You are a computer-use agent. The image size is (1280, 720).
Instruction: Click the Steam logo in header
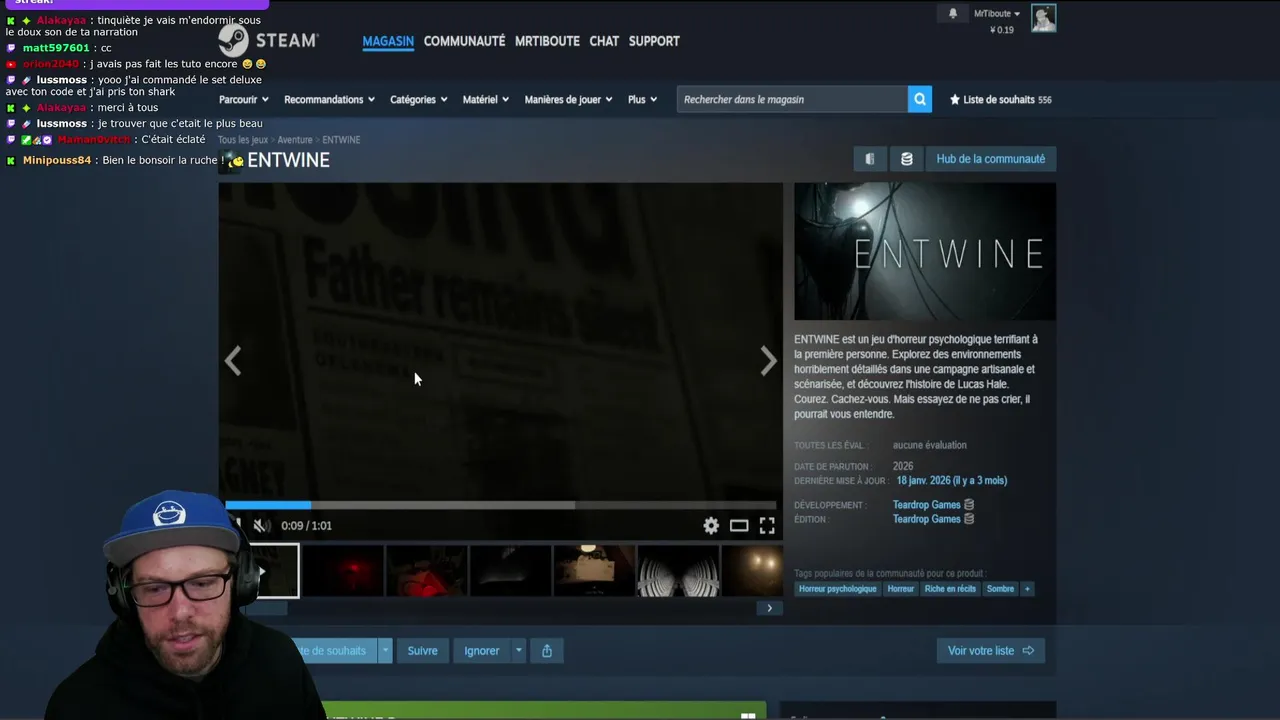point(268,40)
